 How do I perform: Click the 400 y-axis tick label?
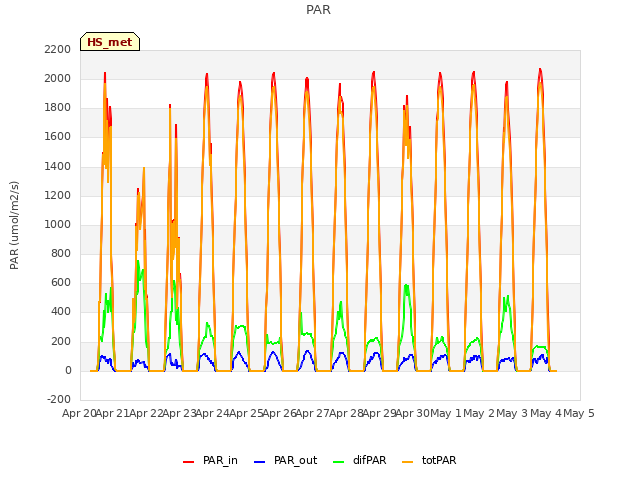tap(61, 312)
